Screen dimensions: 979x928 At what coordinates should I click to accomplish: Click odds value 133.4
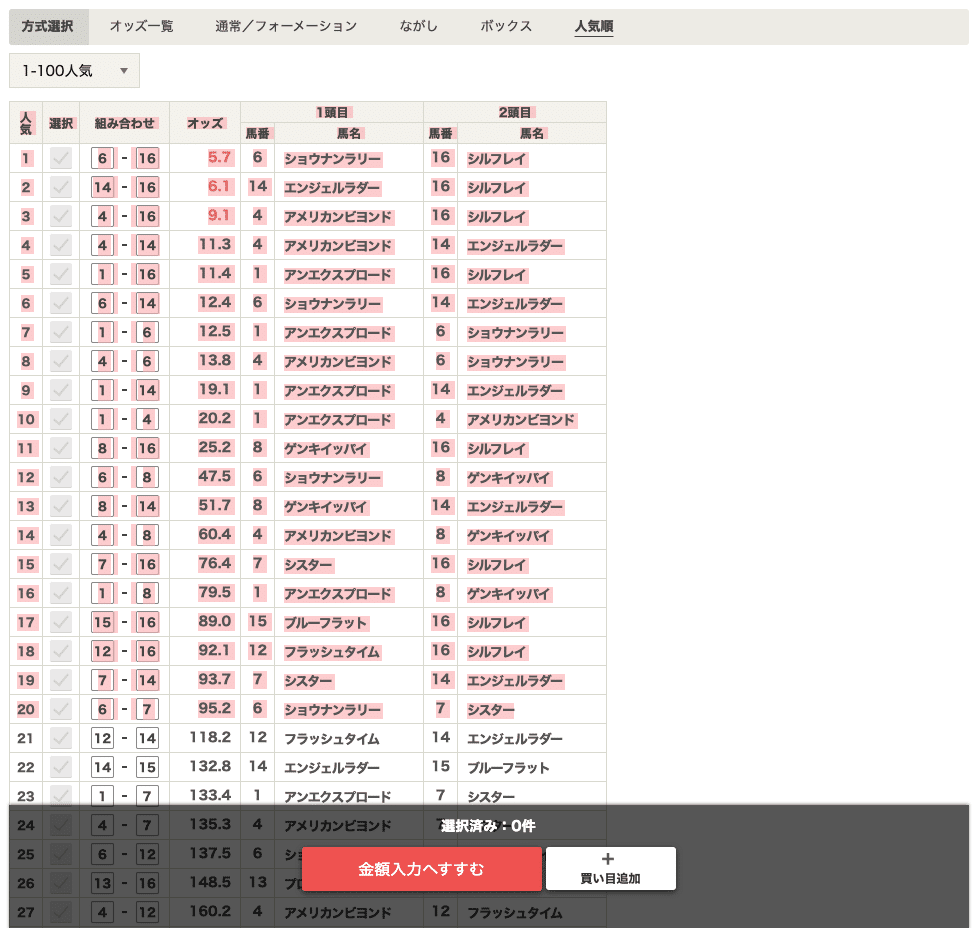(210, 796)
